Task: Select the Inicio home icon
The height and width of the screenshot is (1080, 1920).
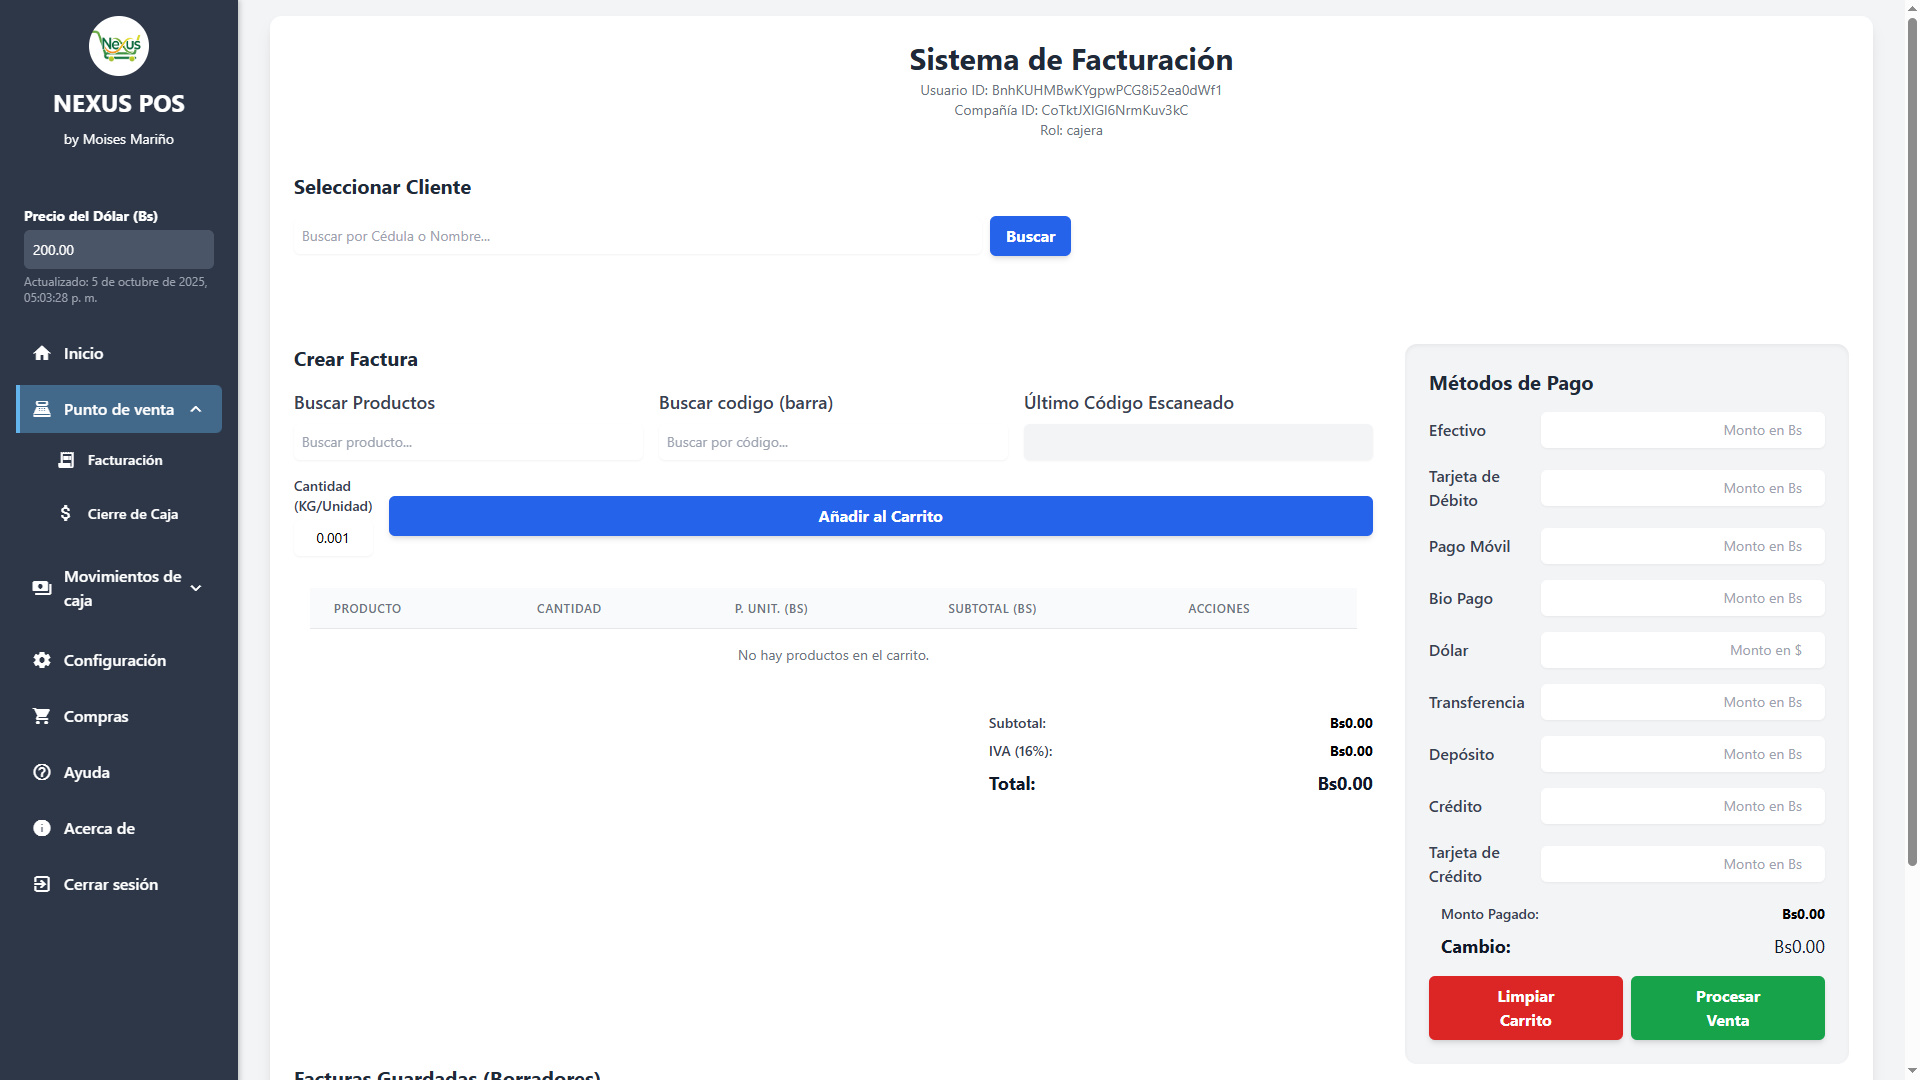Action: coord(41,353)
